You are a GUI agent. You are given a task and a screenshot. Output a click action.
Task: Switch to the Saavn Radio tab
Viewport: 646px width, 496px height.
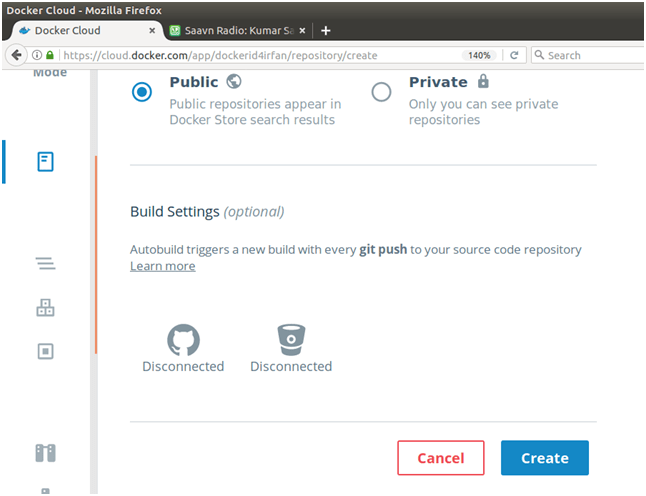click(238, 30)
